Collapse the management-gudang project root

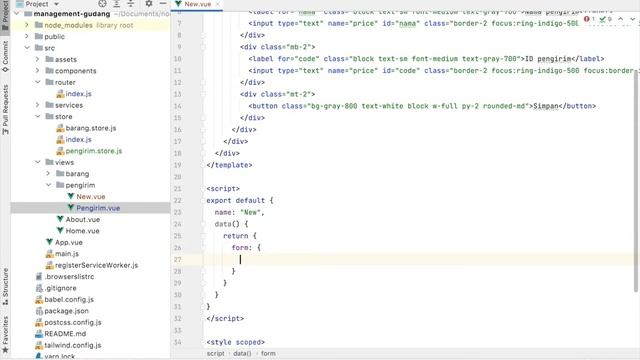coord(17,13)
